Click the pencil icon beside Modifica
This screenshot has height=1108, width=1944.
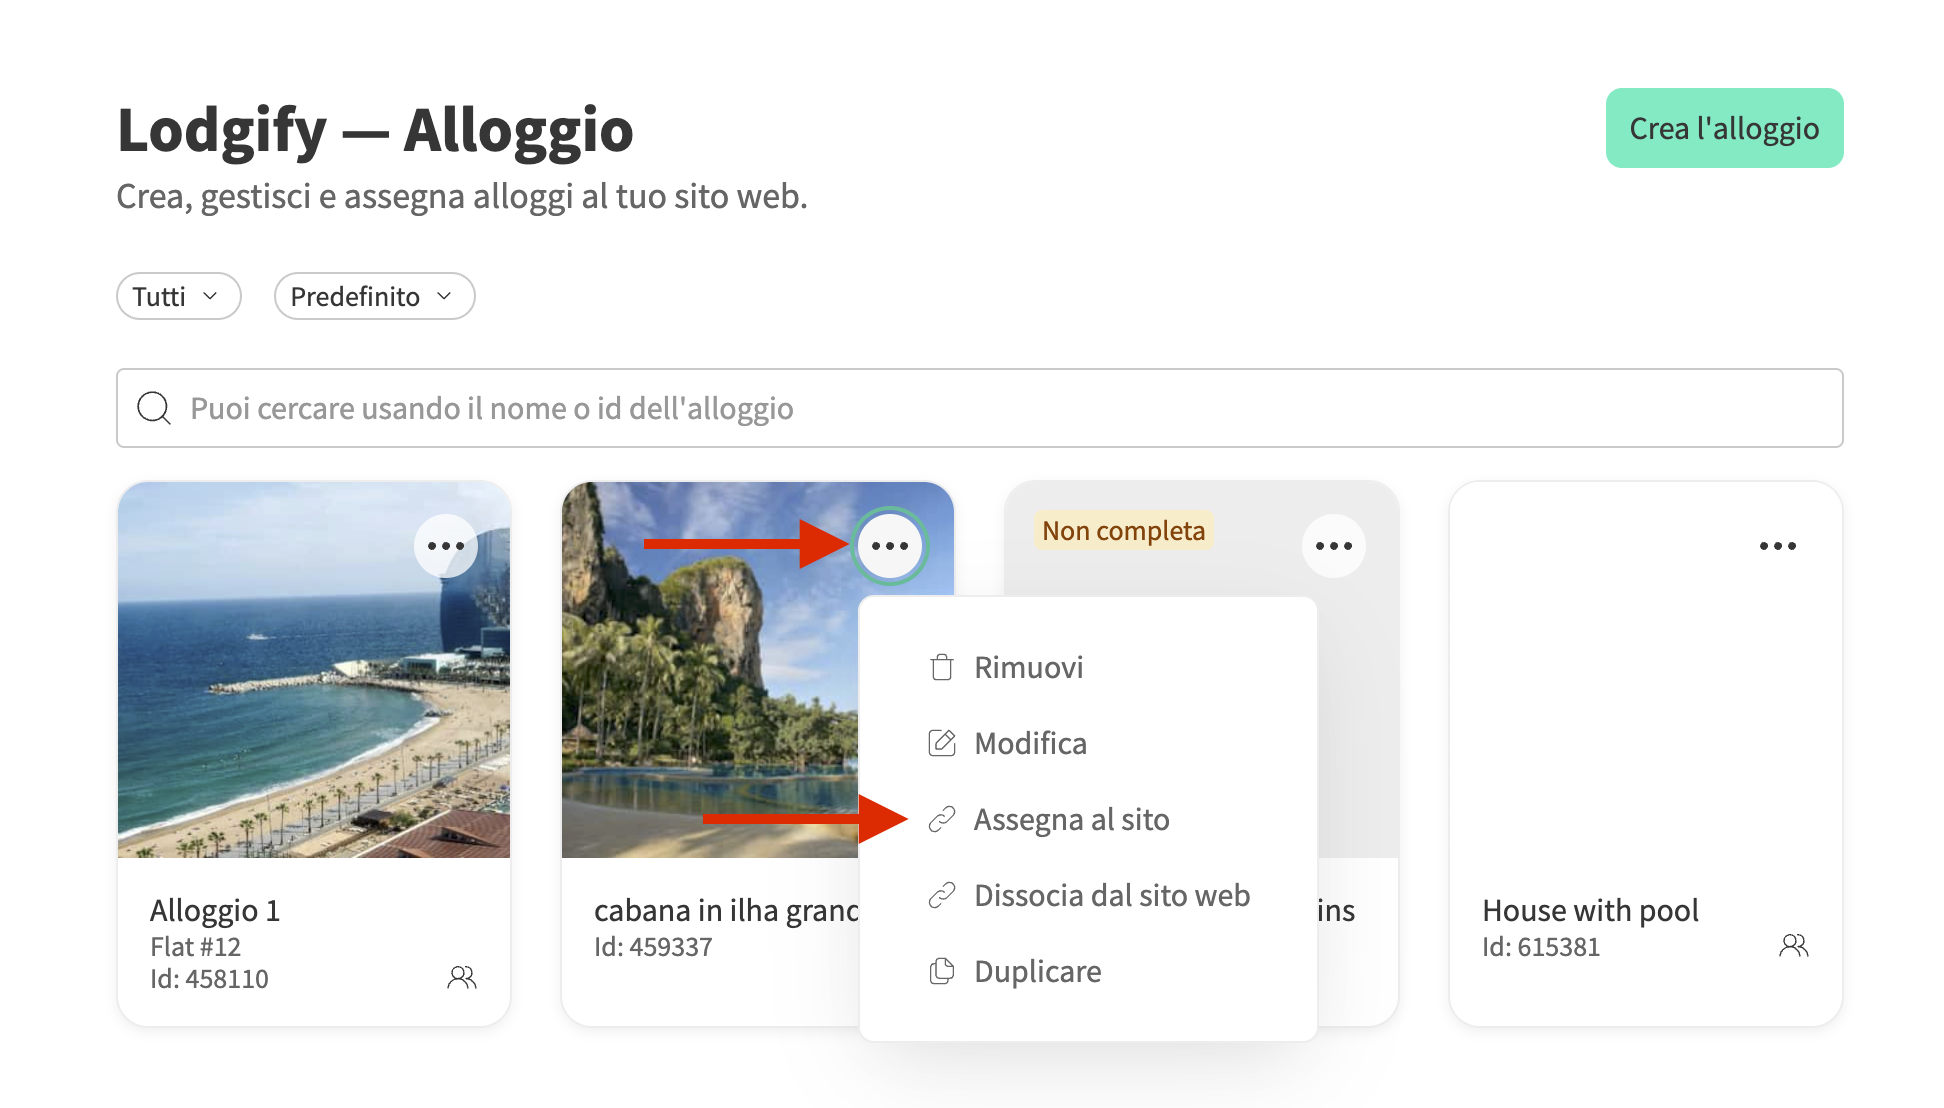(x=941, y=743)
